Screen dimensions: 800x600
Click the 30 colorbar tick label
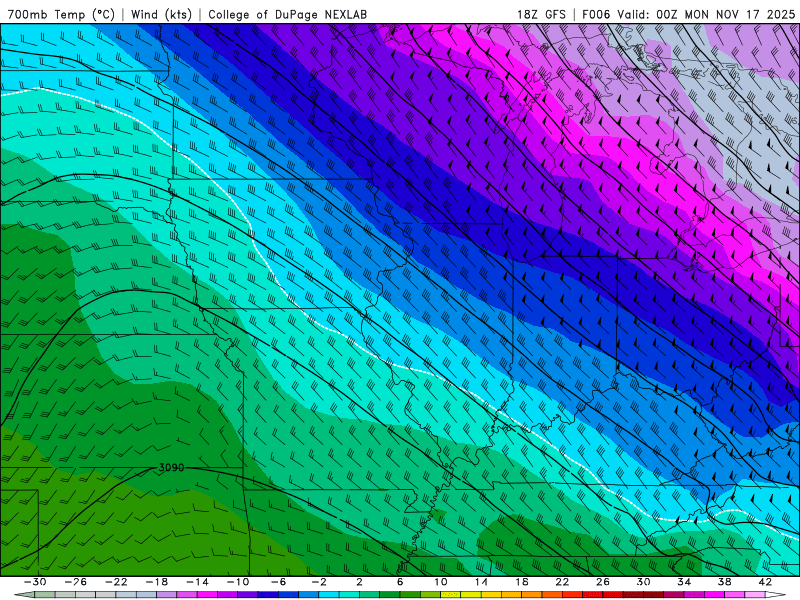coord(643,582)
